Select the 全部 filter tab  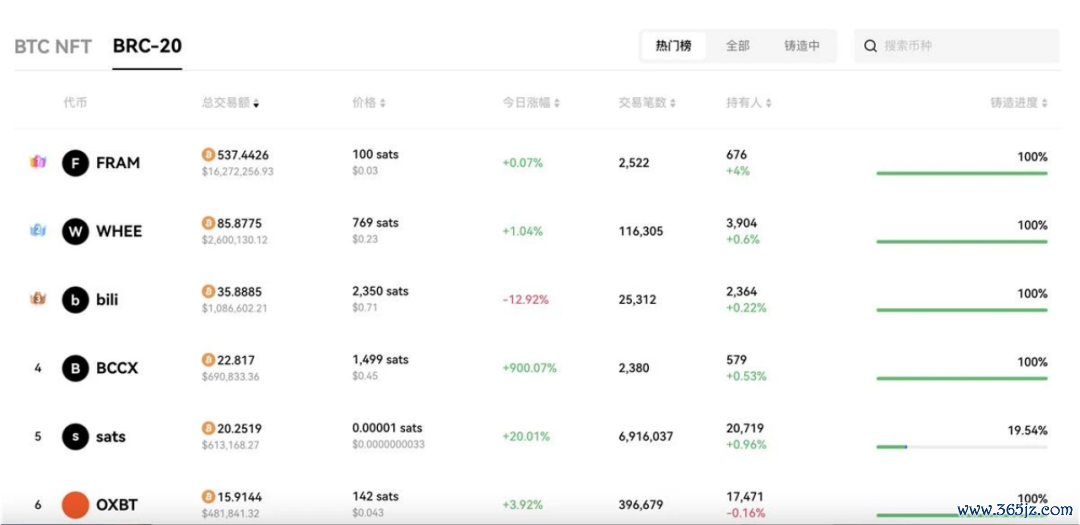pyautogui.click(x=737, y=46)
